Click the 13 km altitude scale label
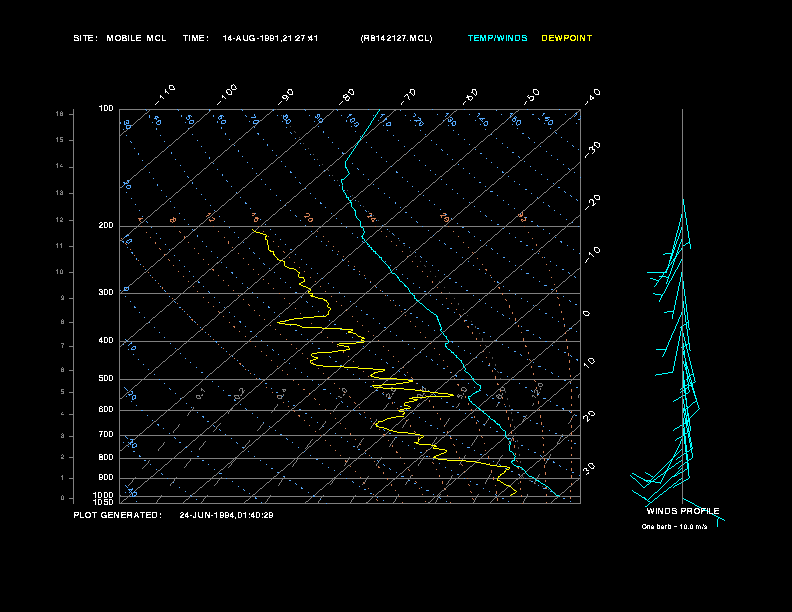This screenshot has height=612, width=792. (x=60, y=193)
